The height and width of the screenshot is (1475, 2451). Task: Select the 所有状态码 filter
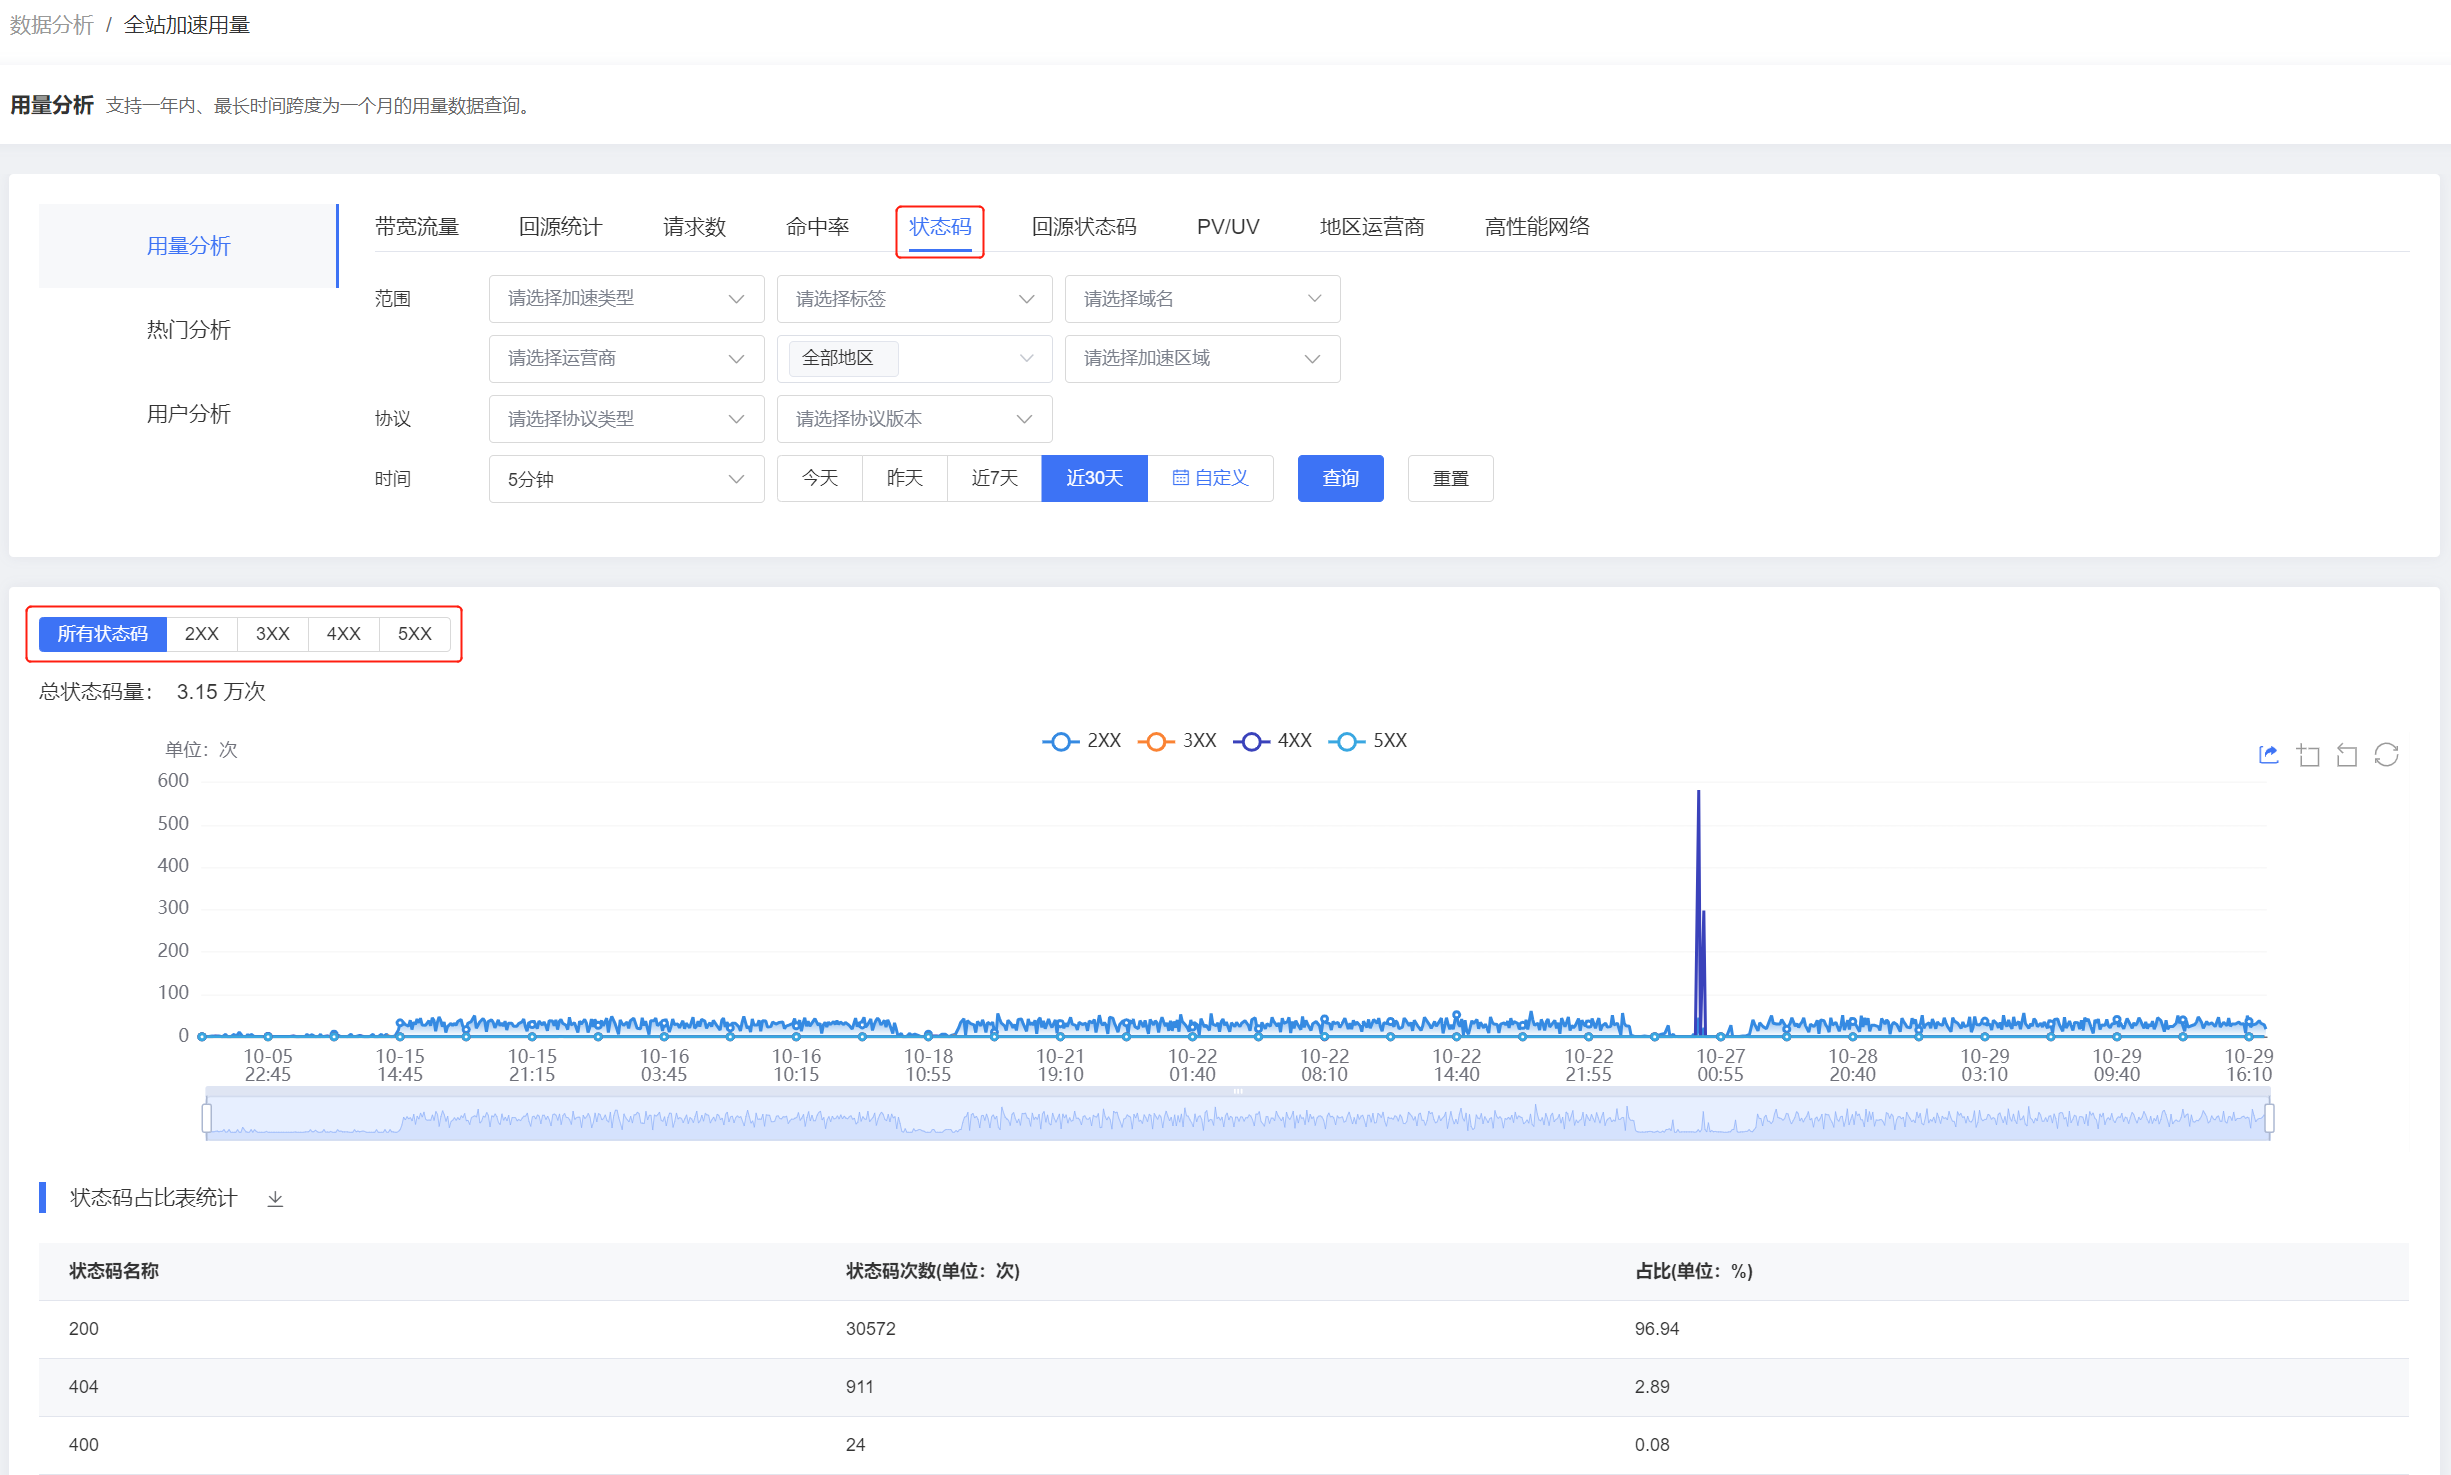pos(102,634)
